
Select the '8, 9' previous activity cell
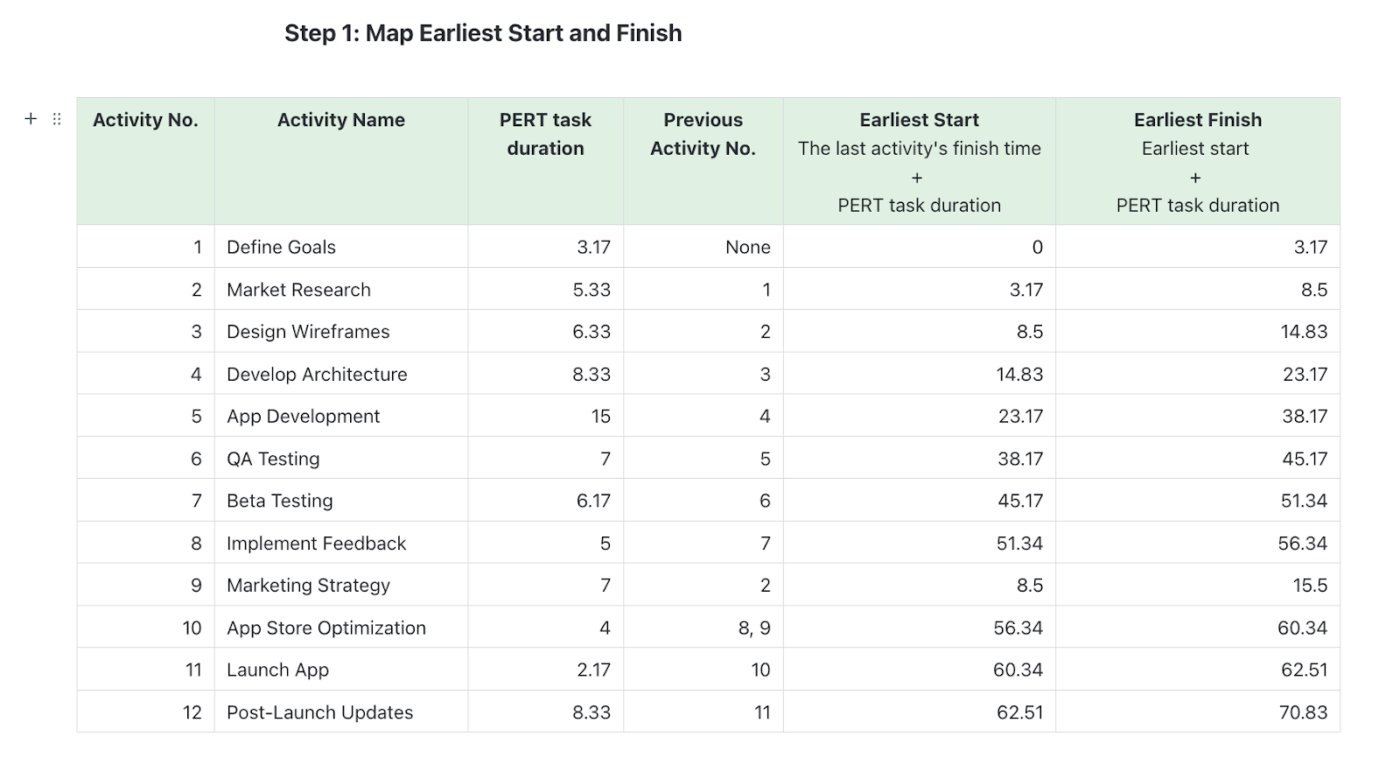[703, 628]
